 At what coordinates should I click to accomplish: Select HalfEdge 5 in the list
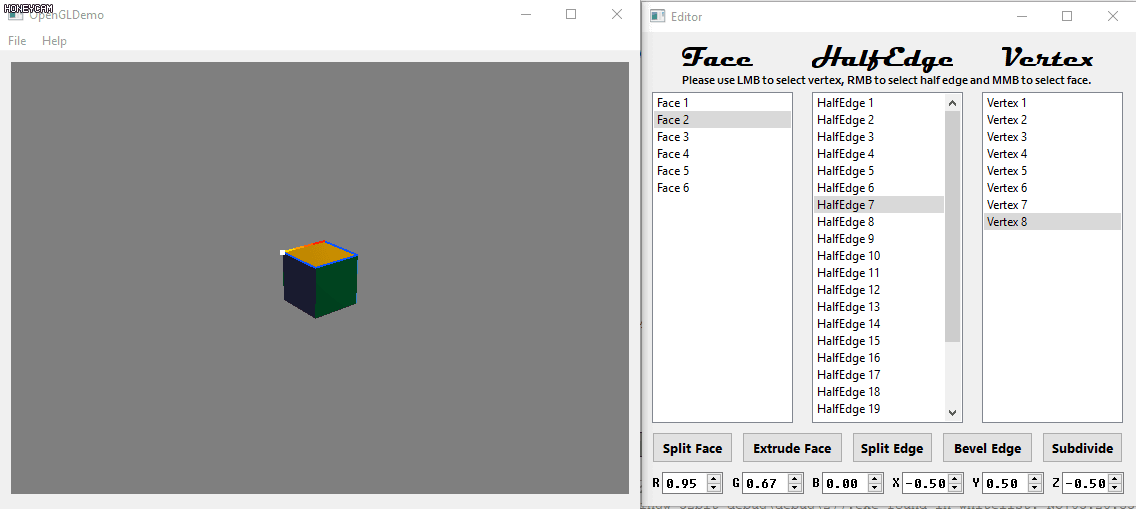point(879,171)
